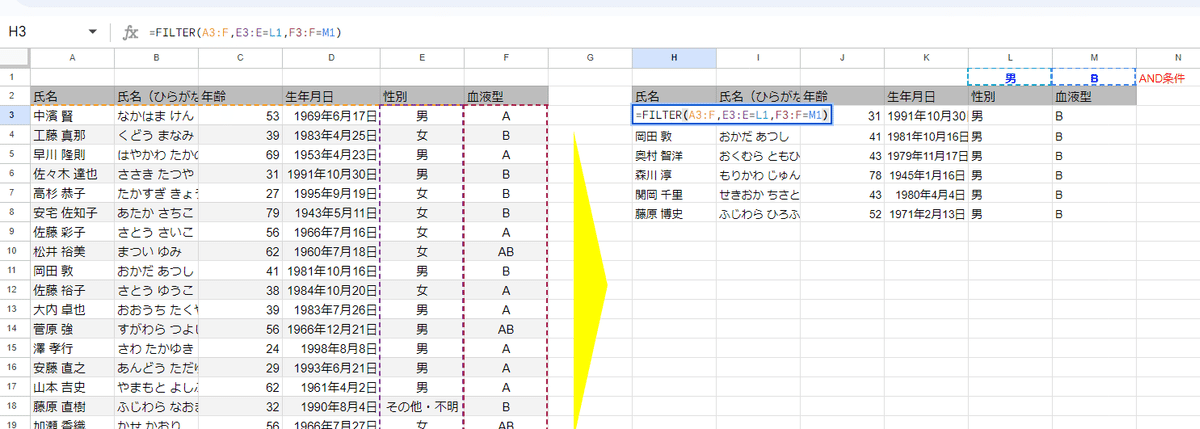1200x429 pixels.
Task: Click the name cell 松井 裕美
Action: coord(73,251)
